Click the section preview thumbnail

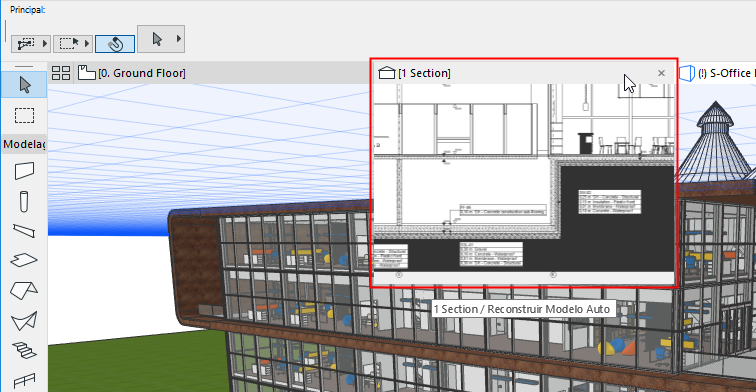524,184
